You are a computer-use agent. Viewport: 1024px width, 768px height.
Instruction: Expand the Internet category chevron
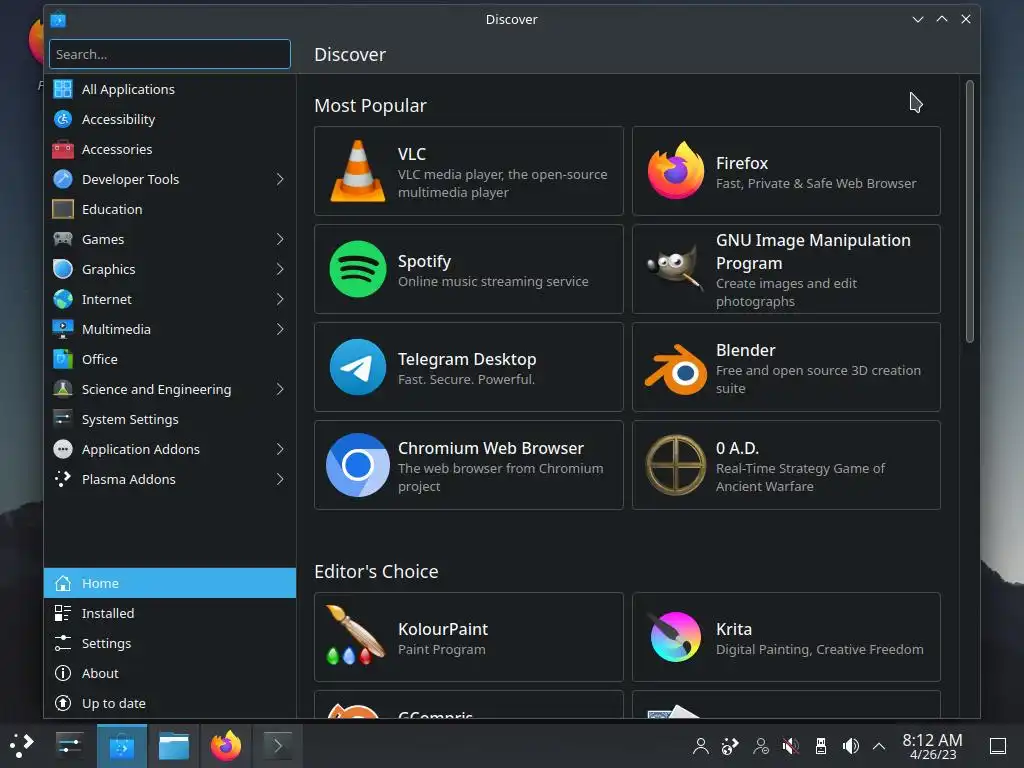(x=280, y=299)
